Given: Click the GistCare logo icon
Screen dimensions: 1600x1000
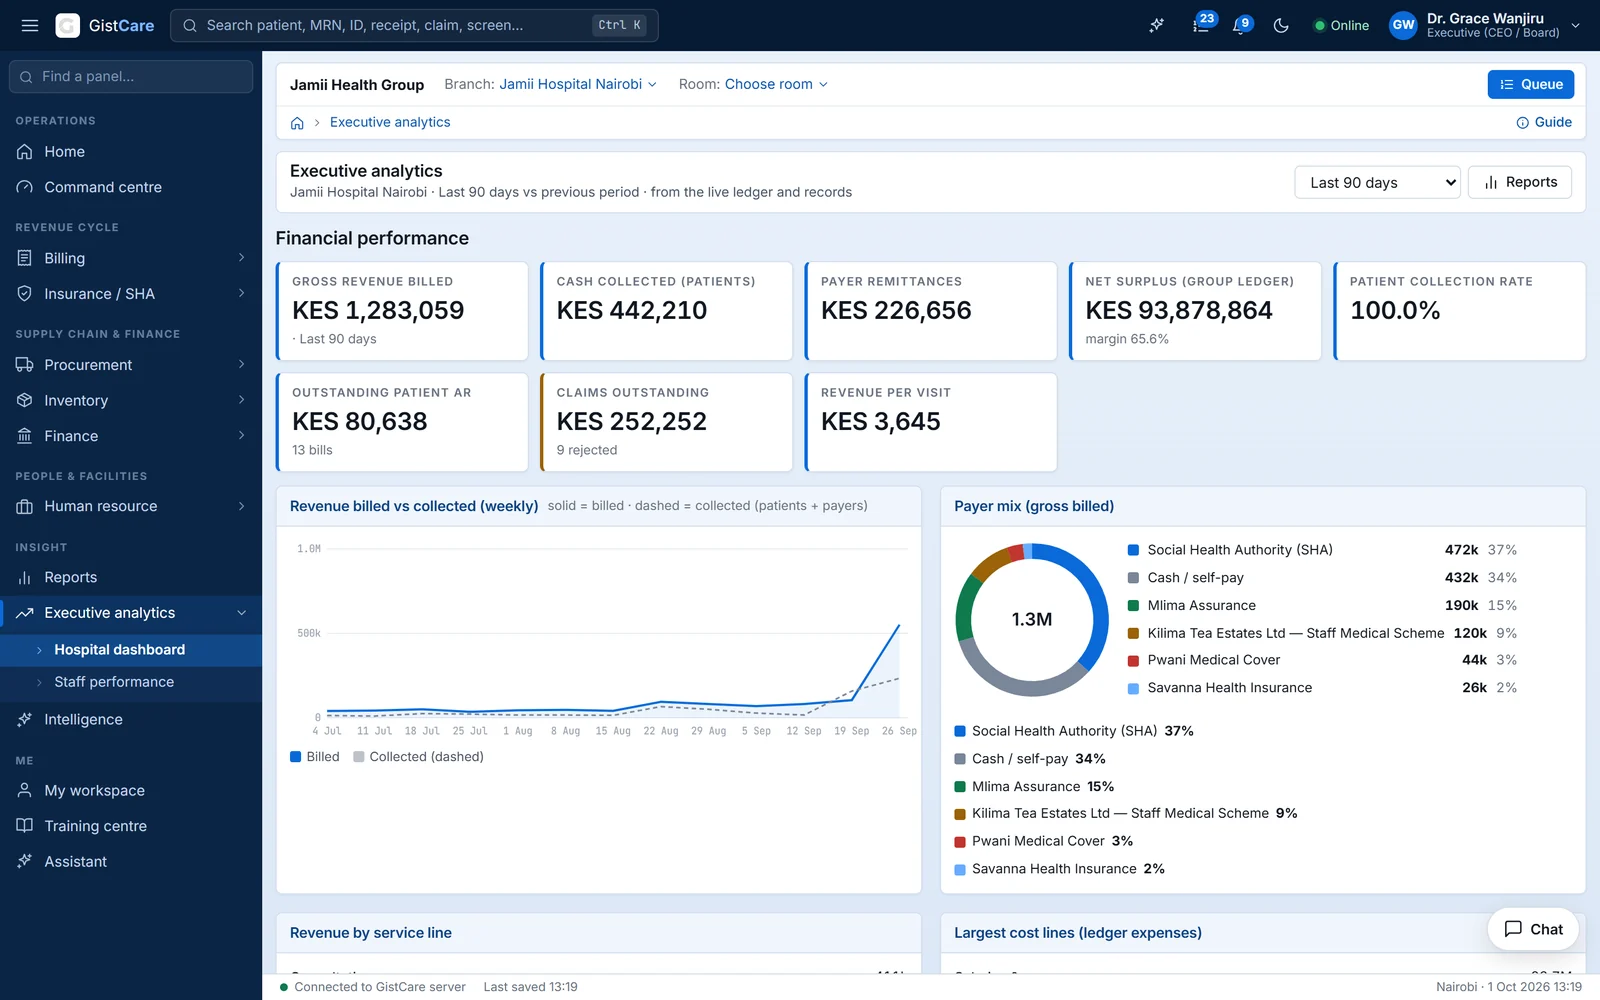Looking at the screenshot, I should 67,25.
